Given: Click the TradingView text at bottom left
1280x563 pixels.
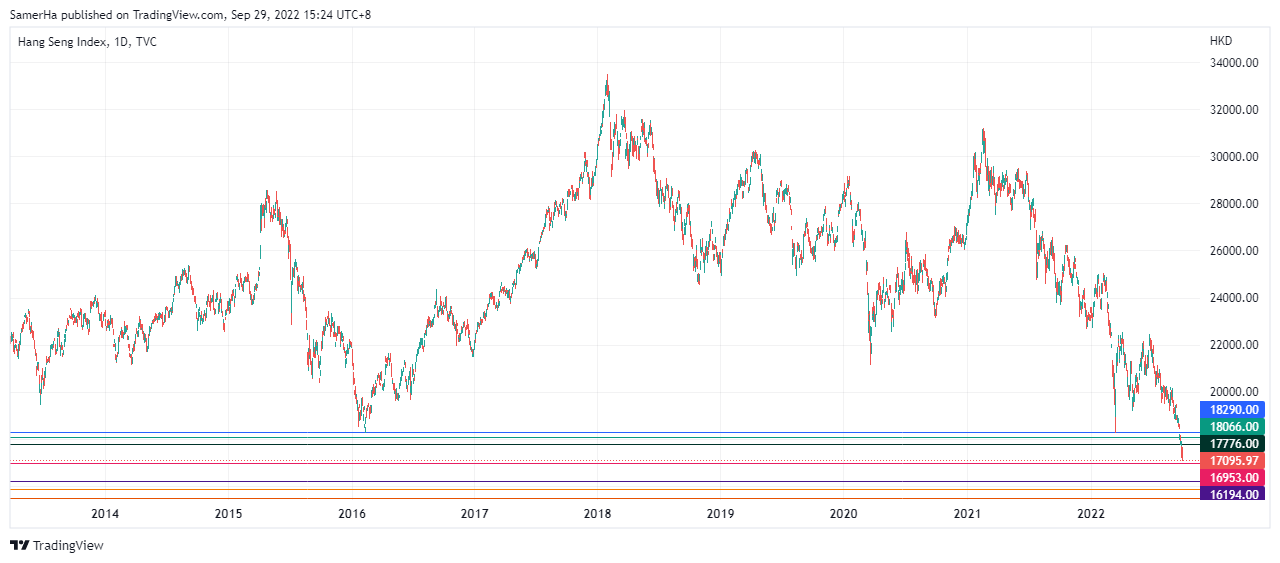Looking at the screenshot, I should 68,546.
